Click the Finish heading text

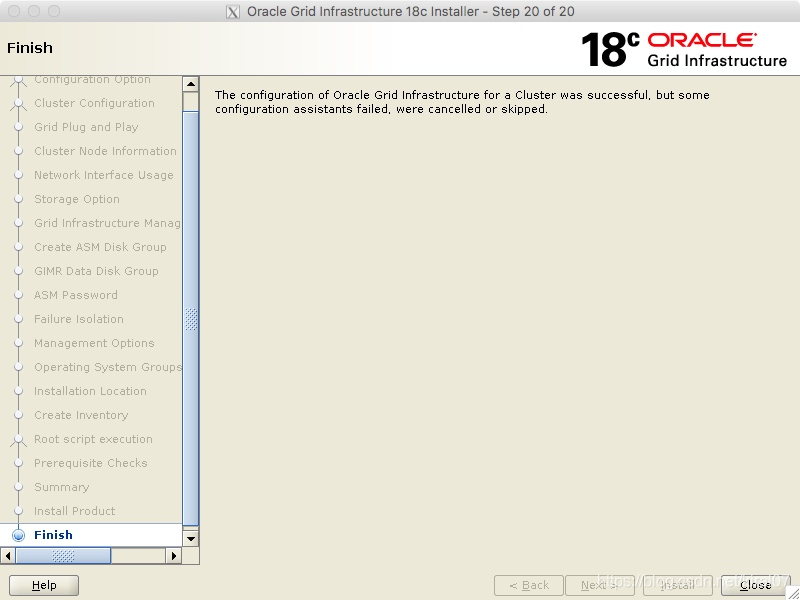click(30, 48)
